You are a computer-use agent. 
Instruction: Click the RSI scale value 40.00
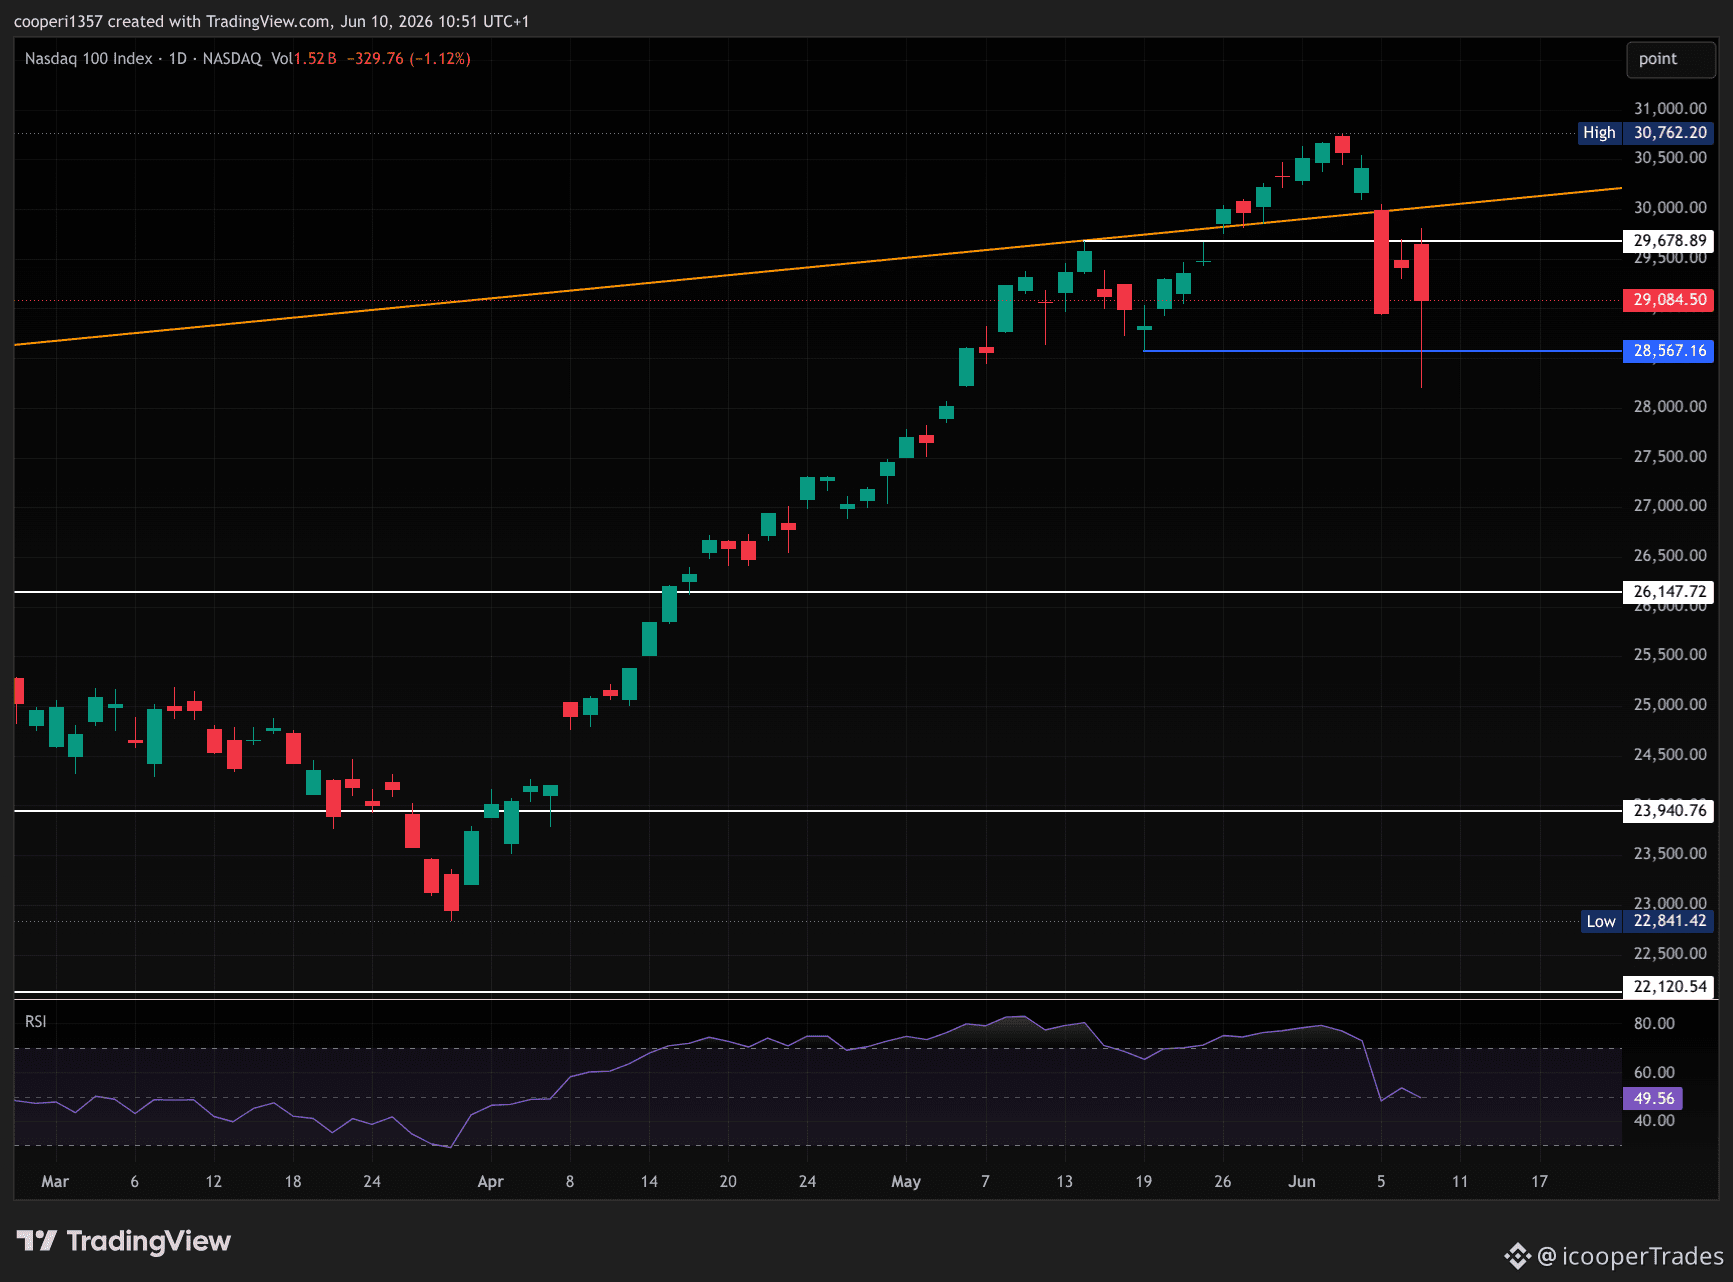click(x=1654, y=1121)
